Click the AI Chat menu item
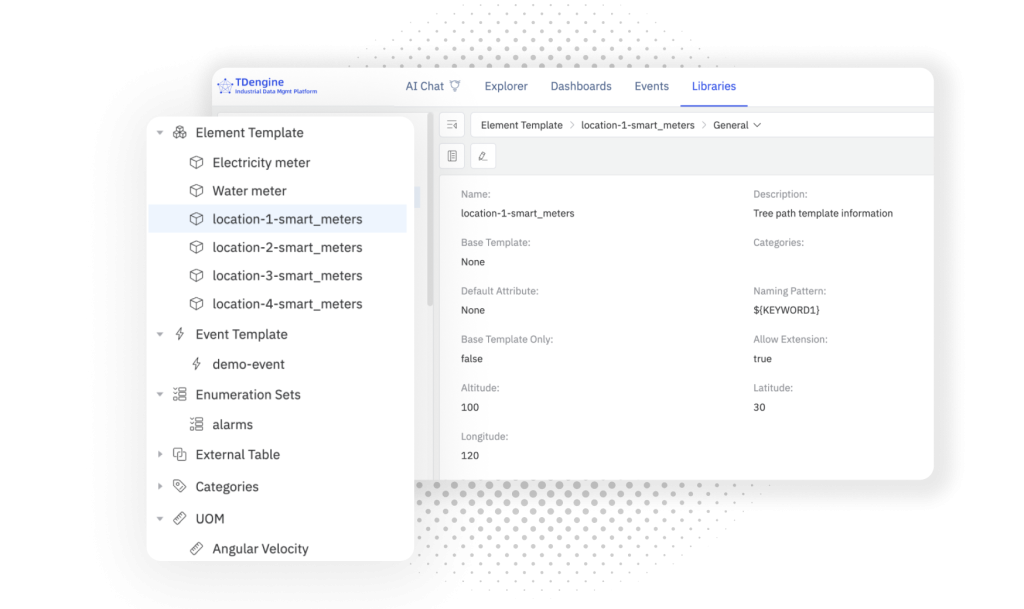 pos(425,86)
